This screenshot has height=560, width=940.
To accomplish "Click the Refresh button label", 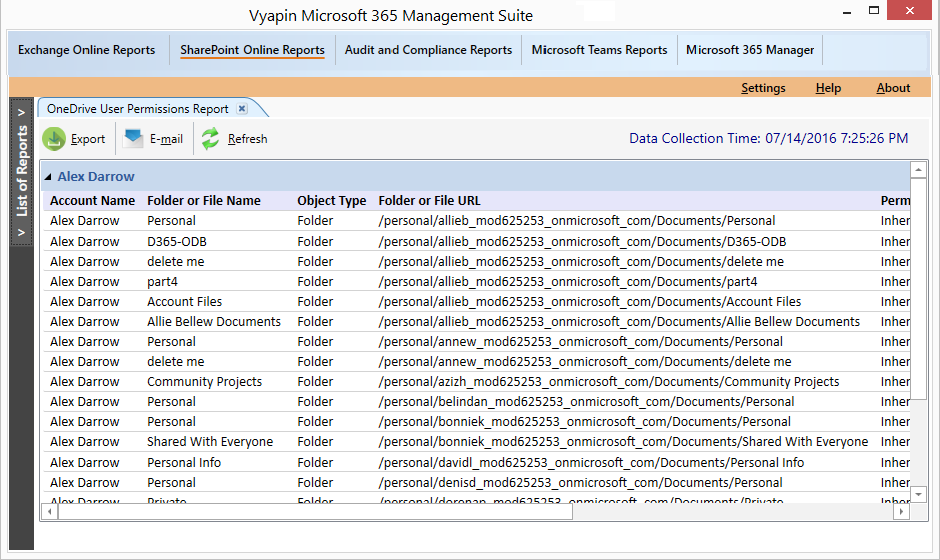I will (248, 139).
